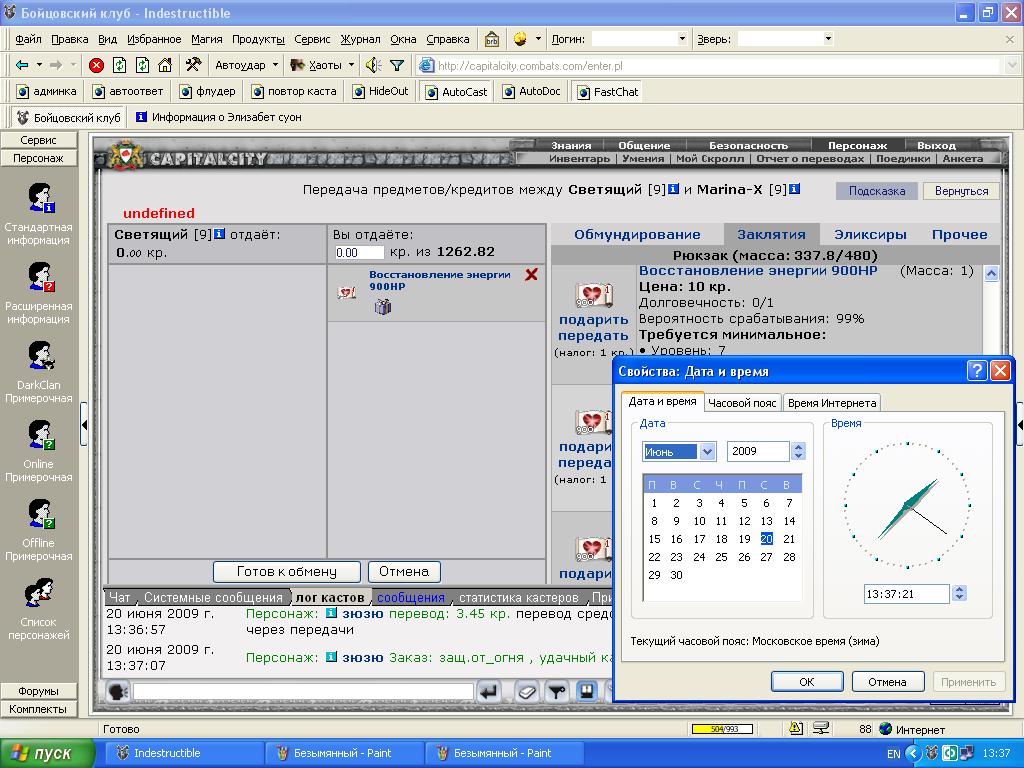Click the FastChat toolbar button

coord(607,92)
